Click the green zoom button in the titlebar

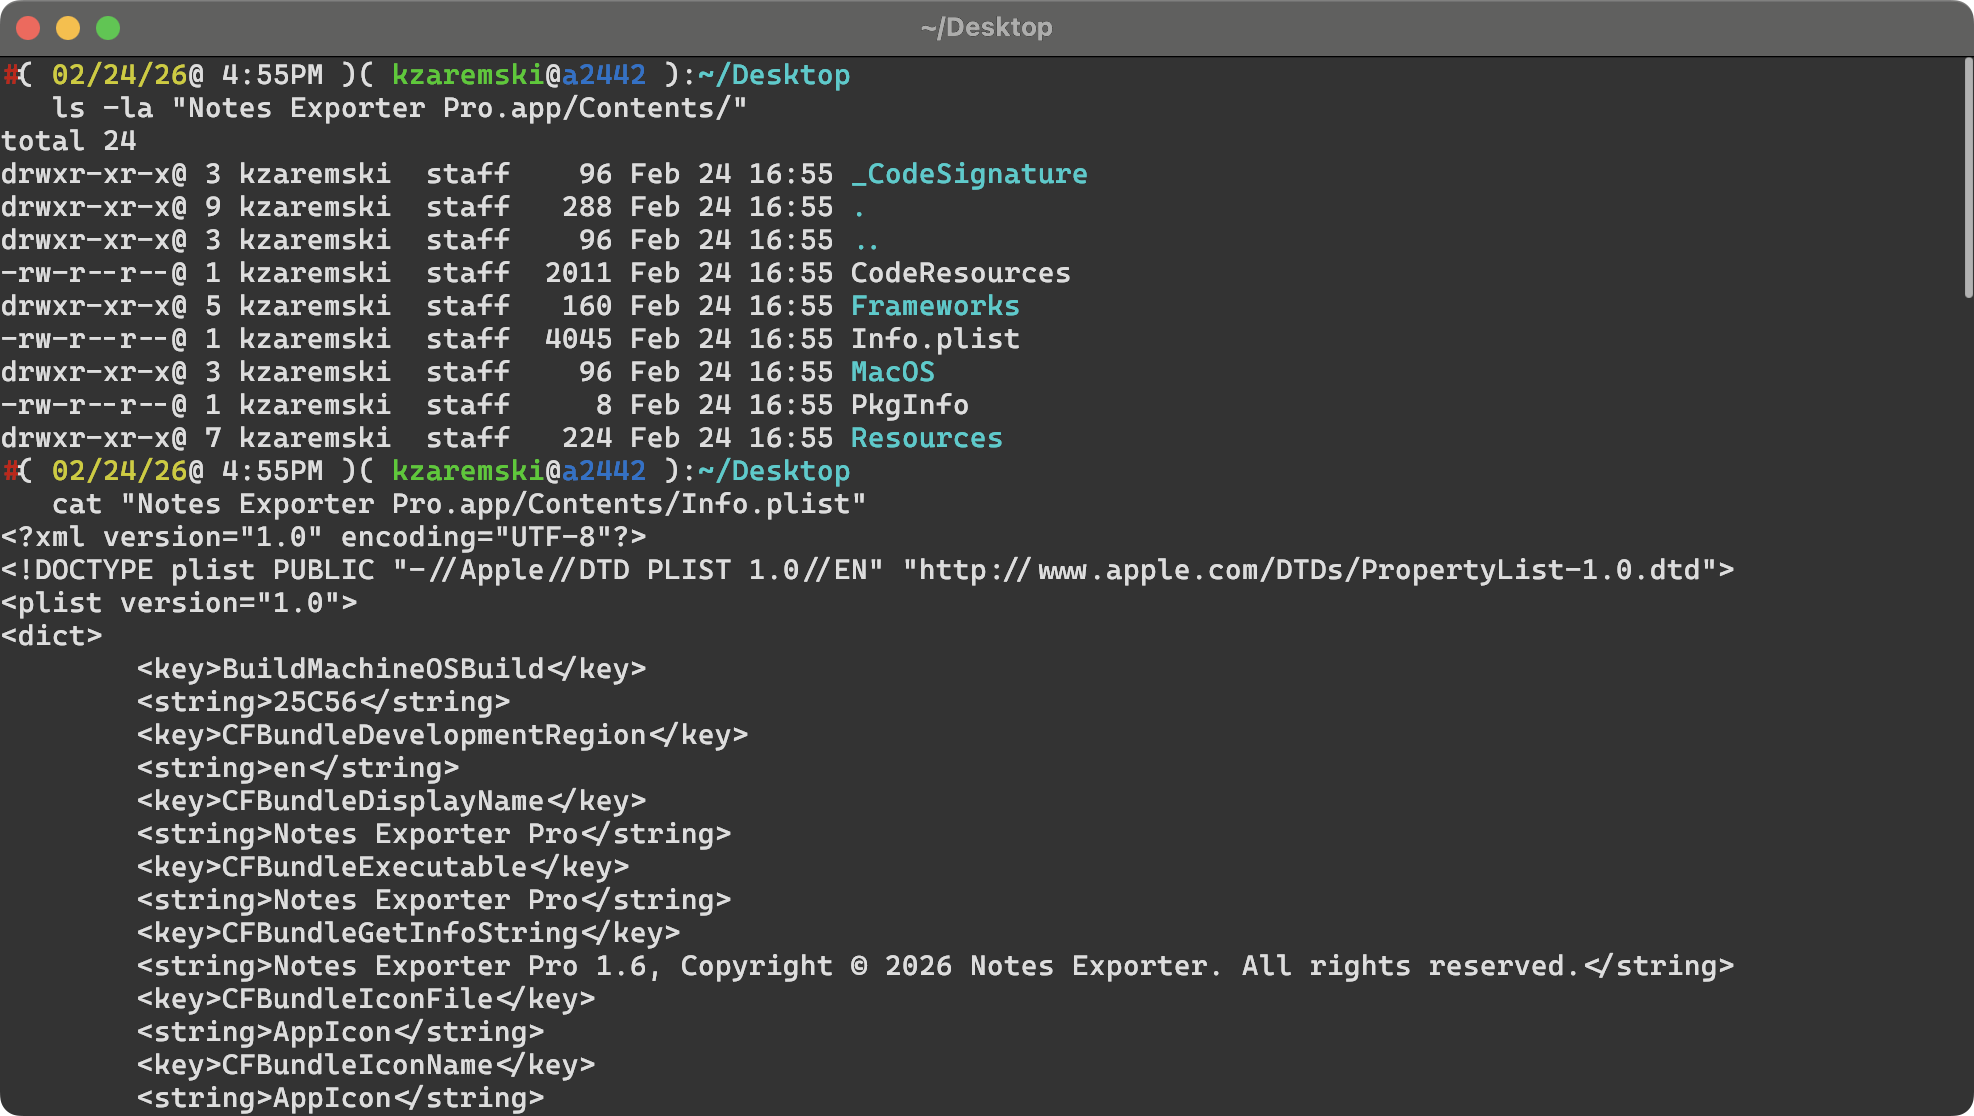106,27
